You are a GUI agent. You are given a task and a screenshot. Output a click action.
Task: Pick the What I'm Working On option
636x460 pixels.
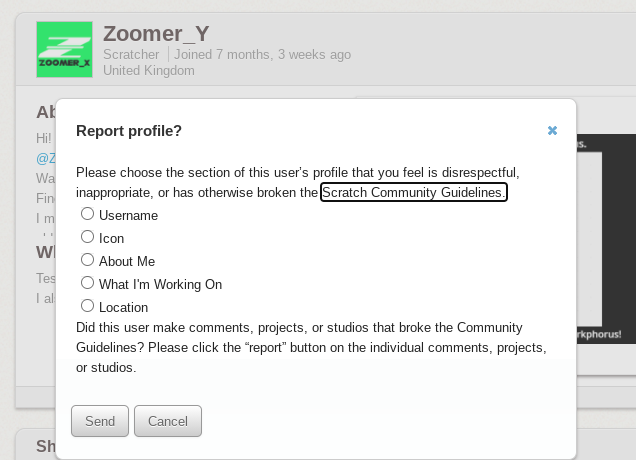pyautogui.click(x=87, y=283)
